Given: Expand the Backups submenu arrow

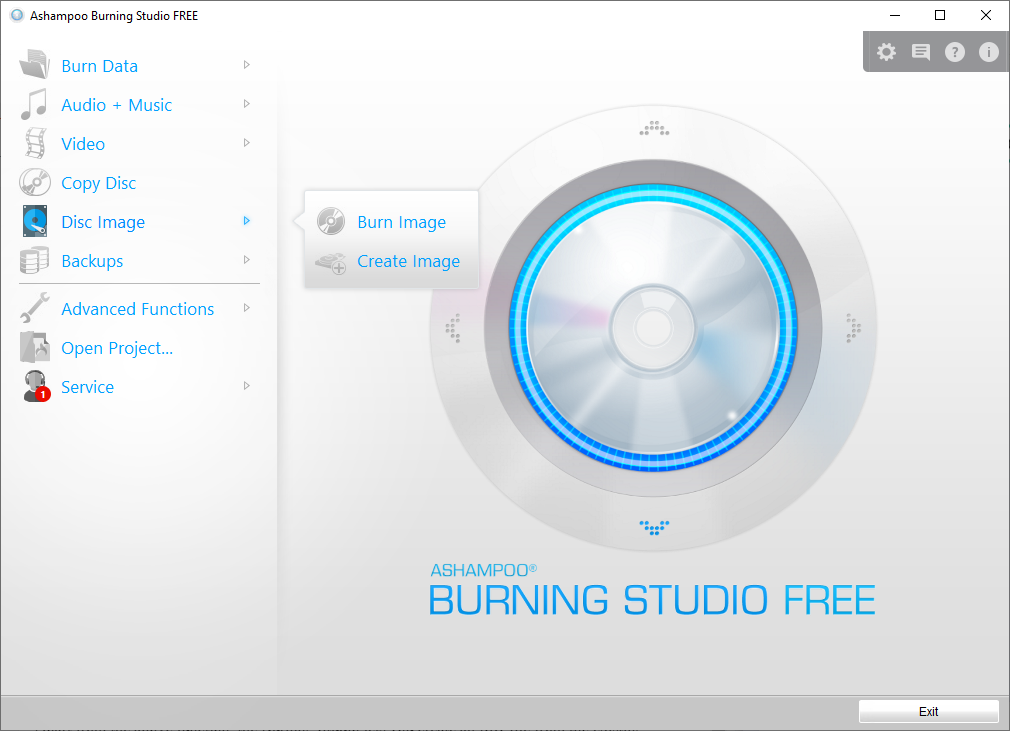Looking at the screenshot, I should [x=247, y=260].
